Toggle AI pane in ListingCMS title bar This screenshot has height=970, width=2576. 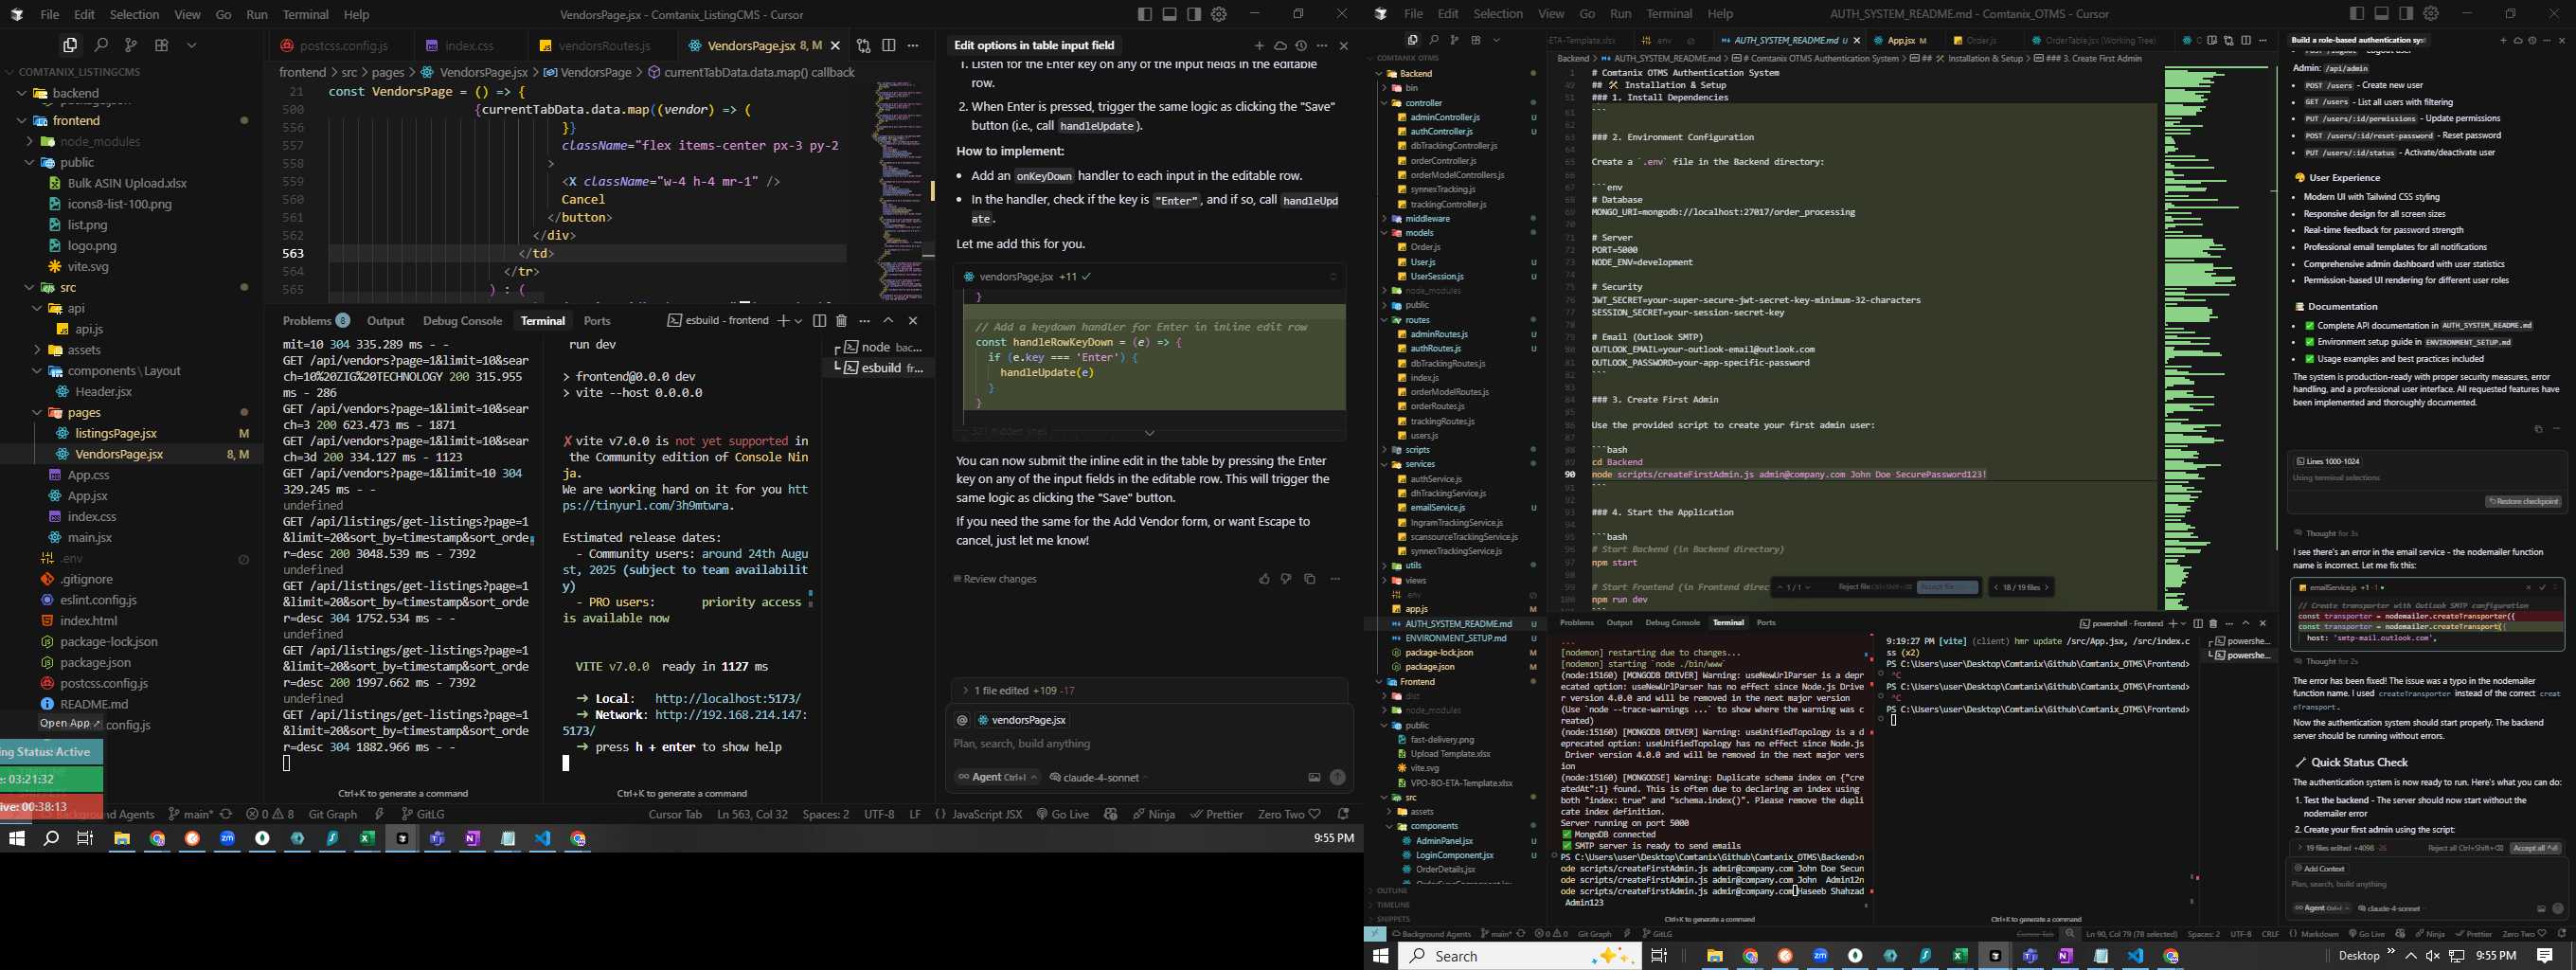pos(1194,14)
